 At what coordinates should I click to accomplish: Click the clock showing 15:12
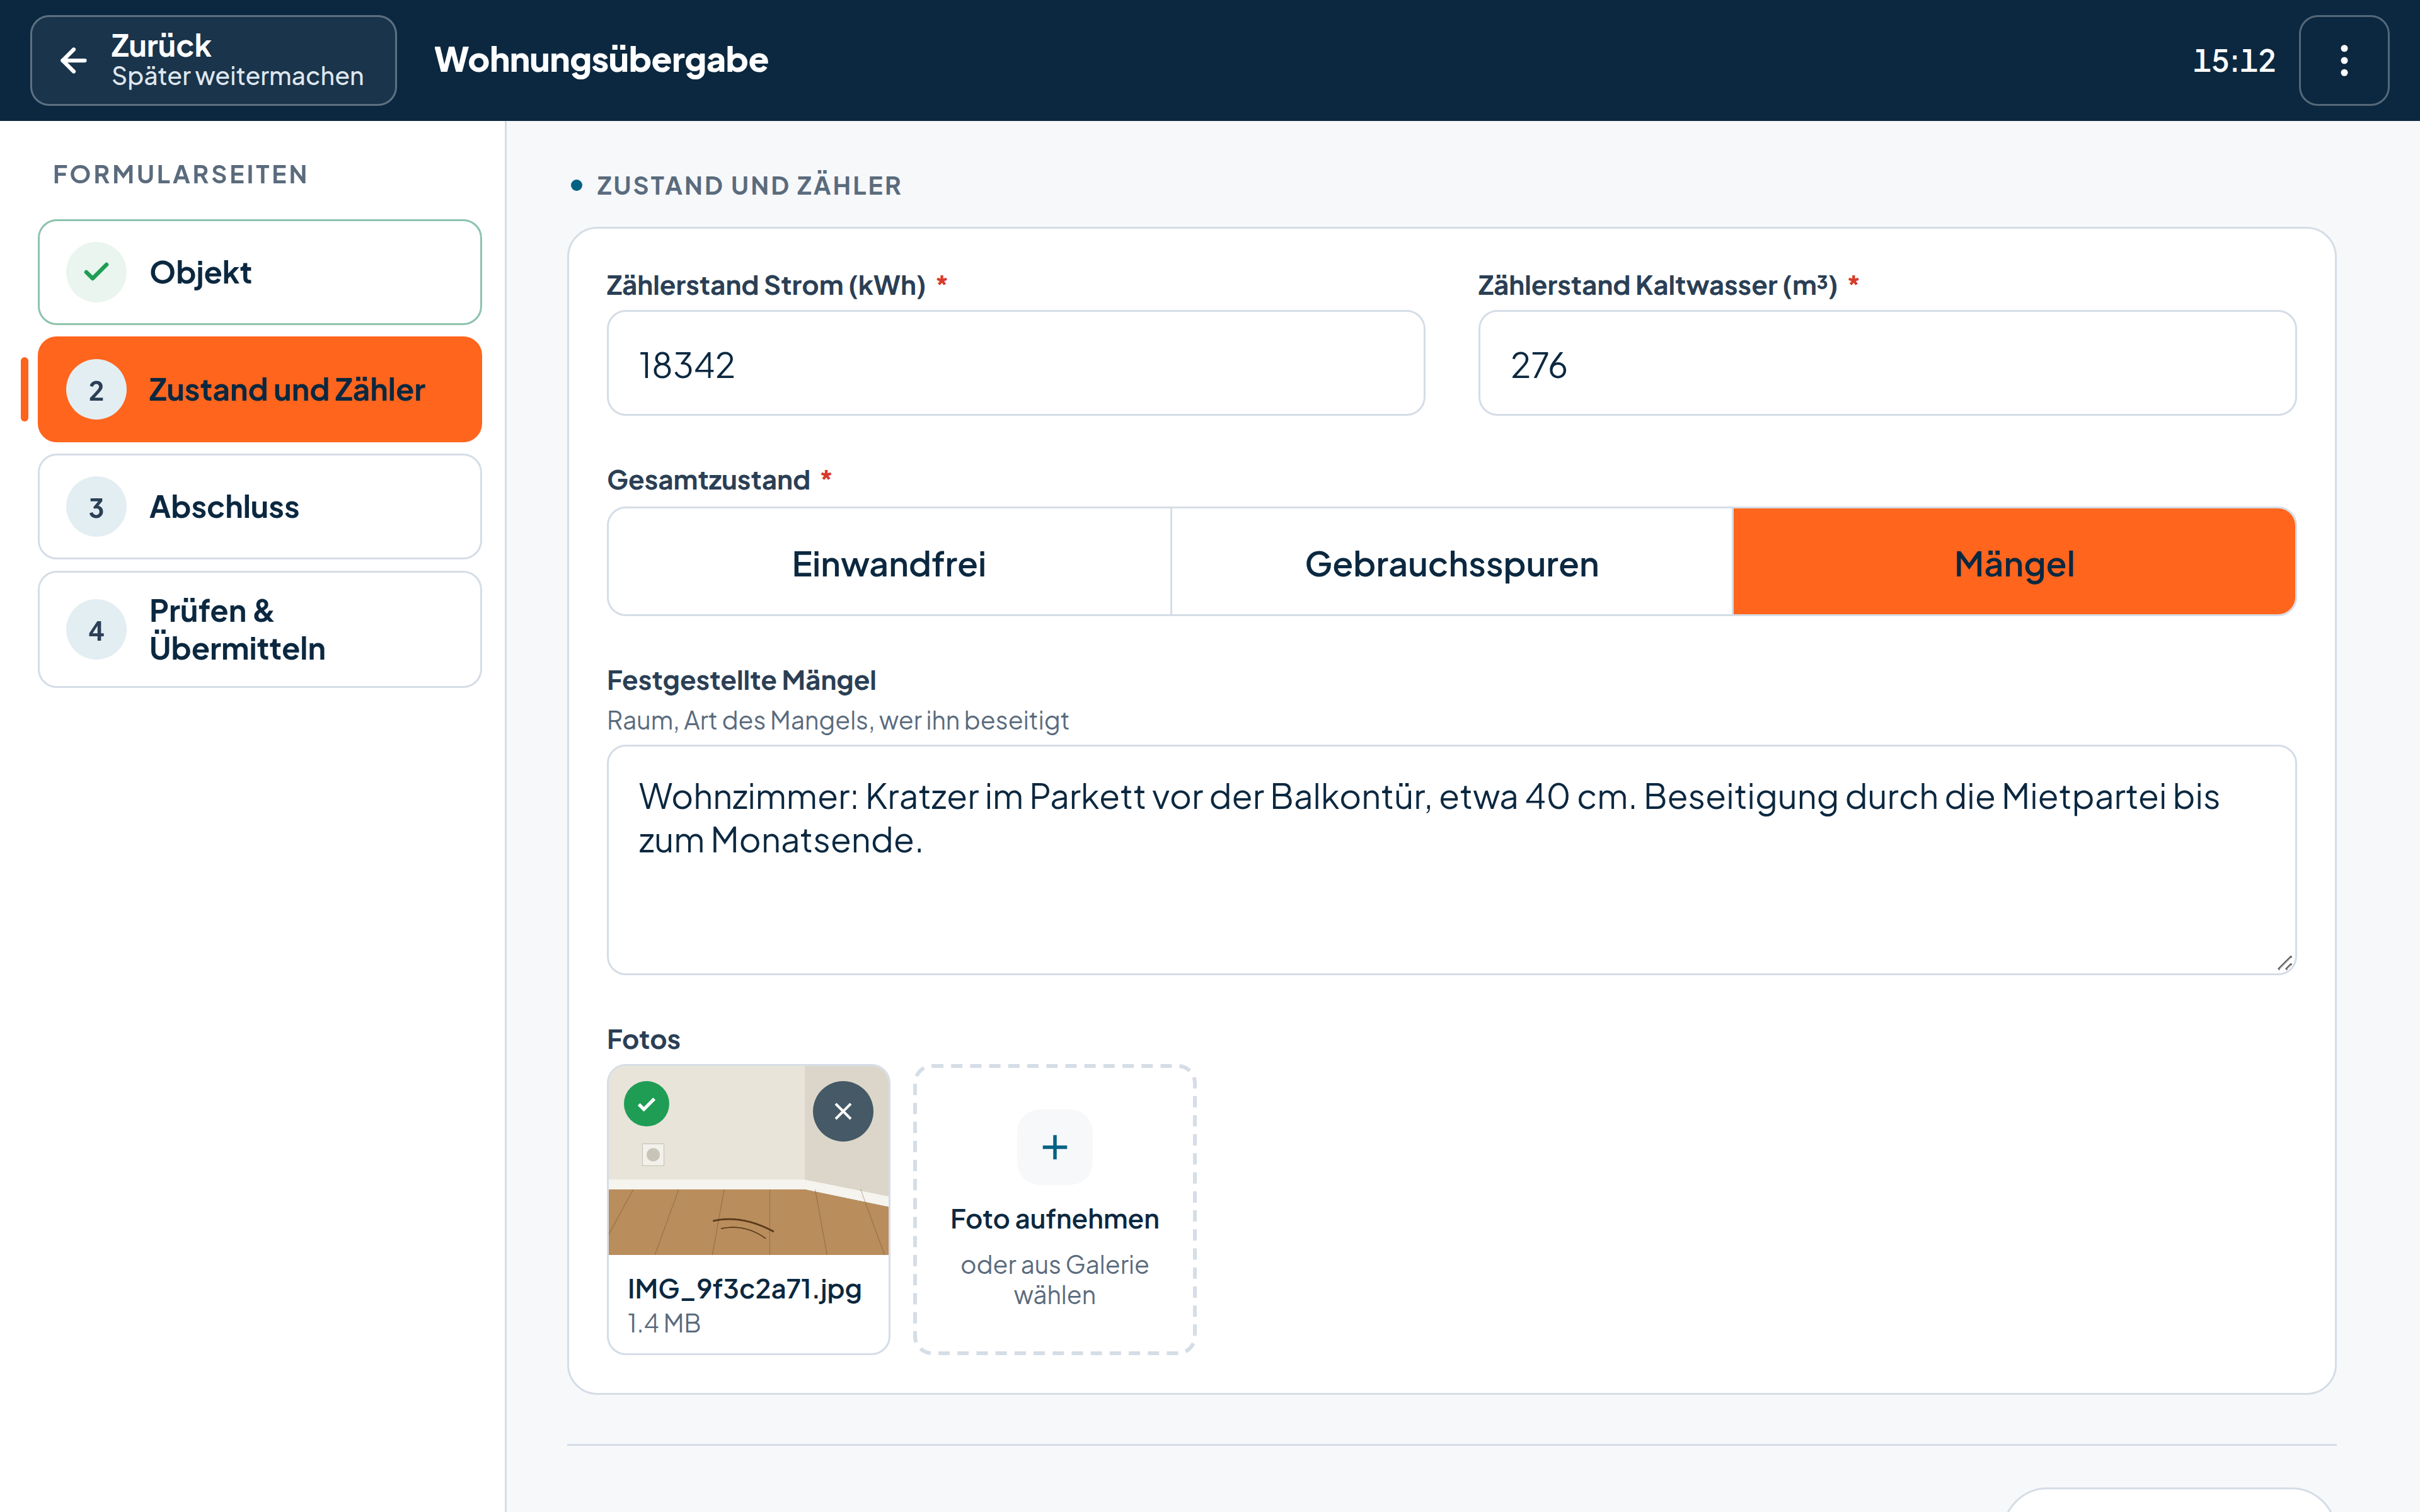(2233, 60)
